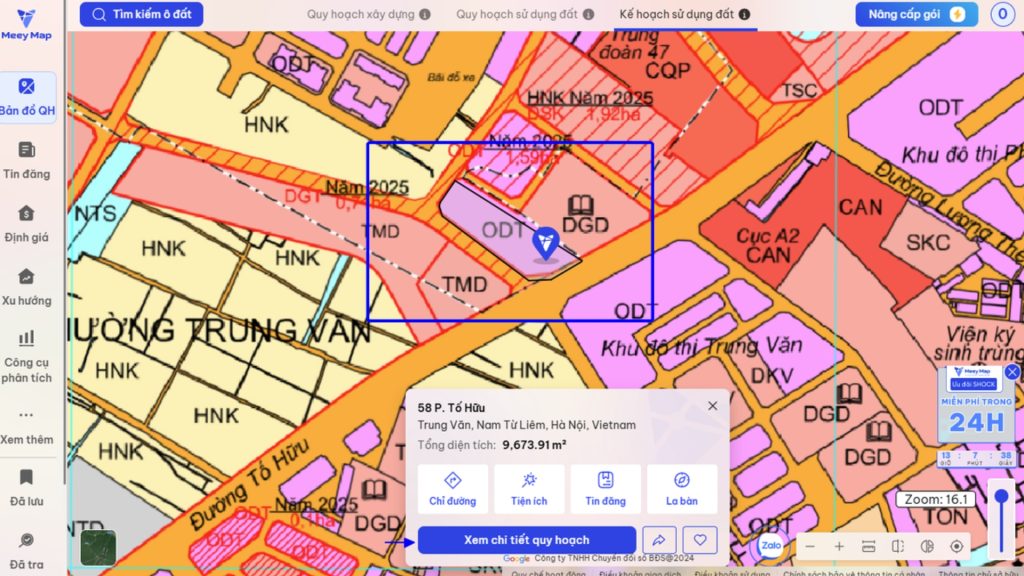Image resolution: width=1024 pixels, height=576 pixels.
Task: Click the locate-me target icon
Action: click(x=957, y=546)
